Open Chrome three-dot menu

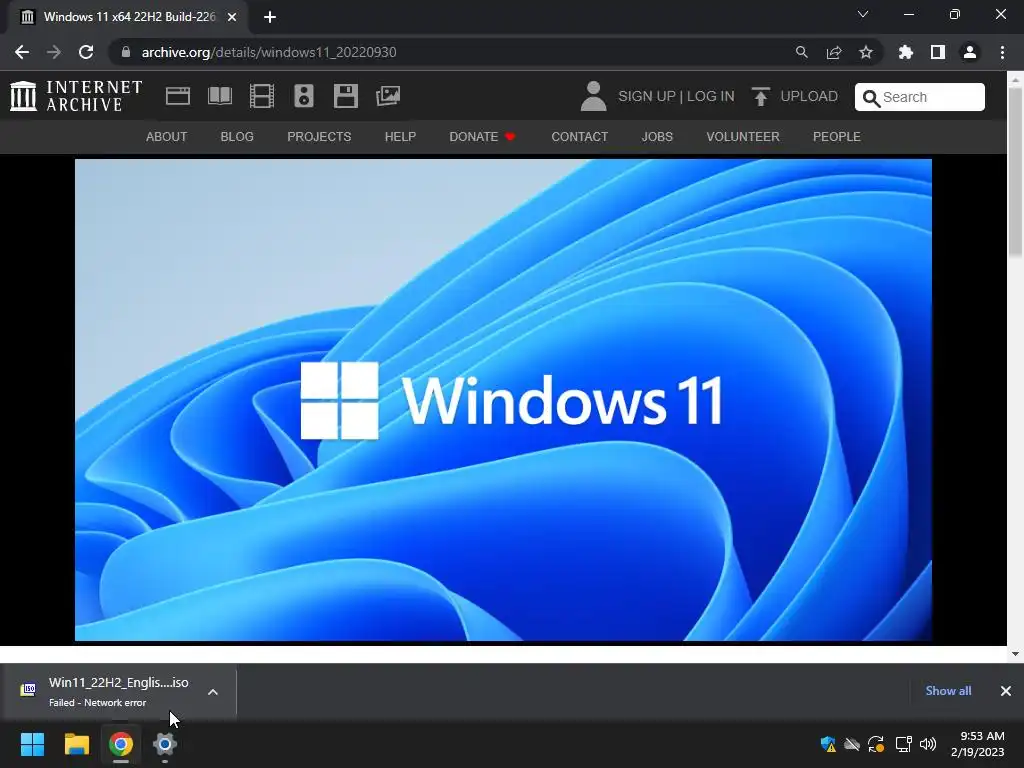[1002, 52]
